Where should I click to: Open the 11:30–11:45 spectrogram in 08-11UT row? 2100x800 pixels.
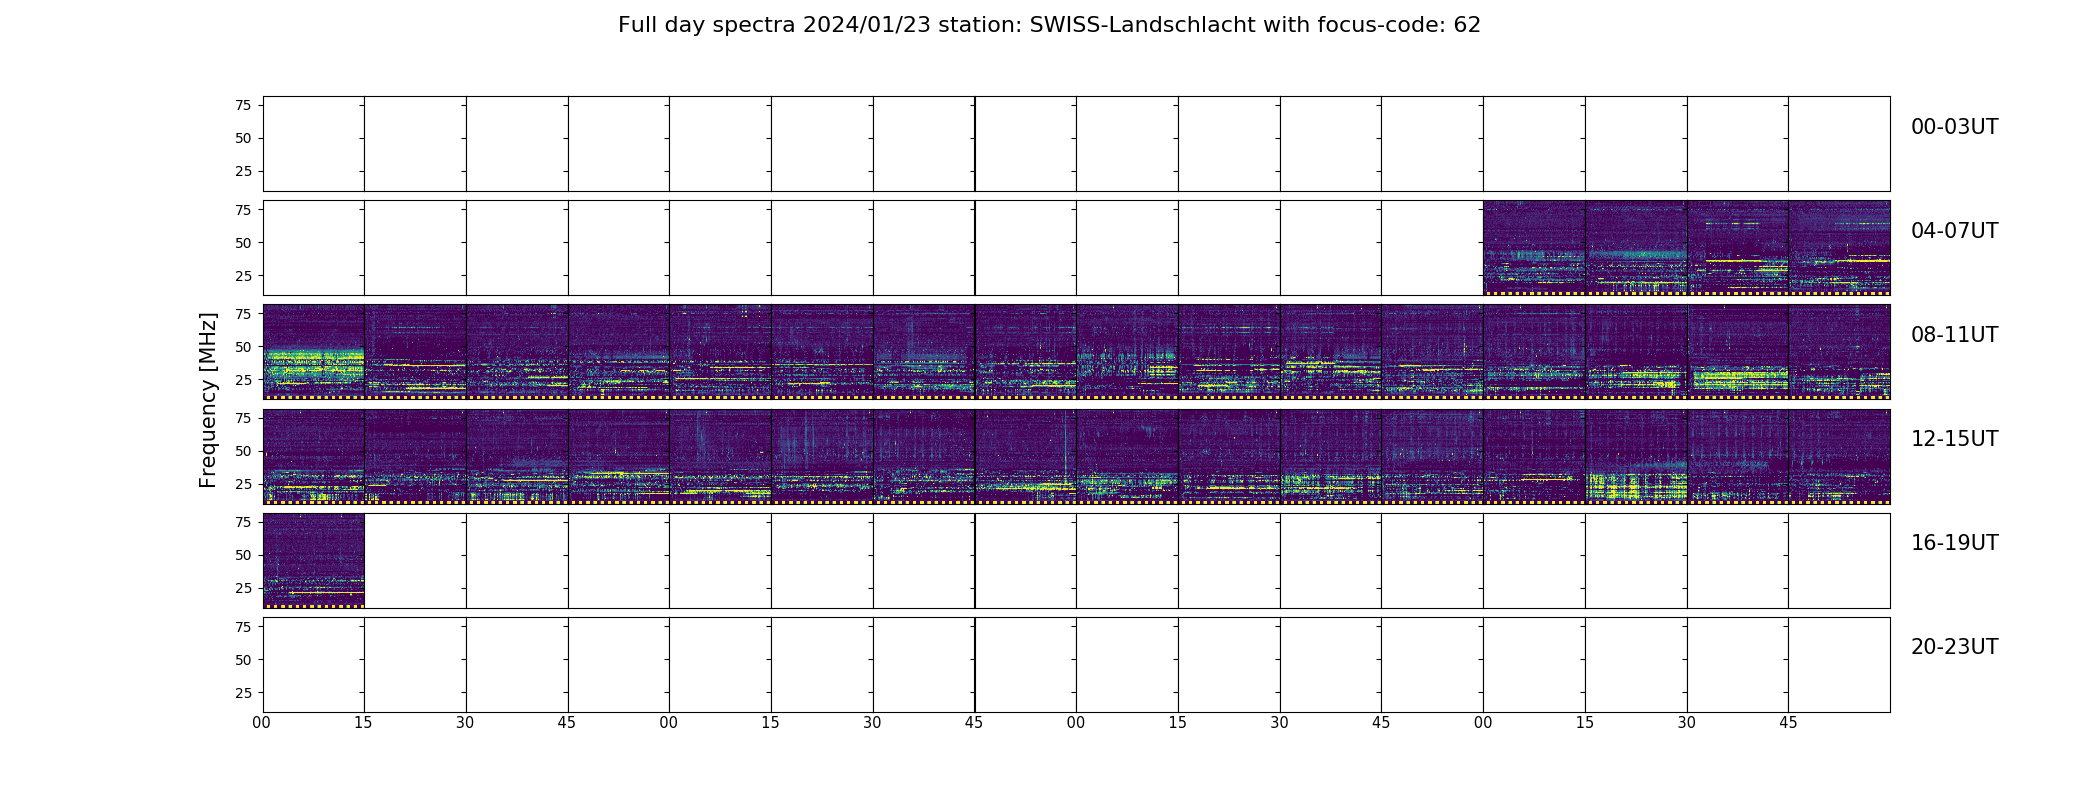[1738, 352]
